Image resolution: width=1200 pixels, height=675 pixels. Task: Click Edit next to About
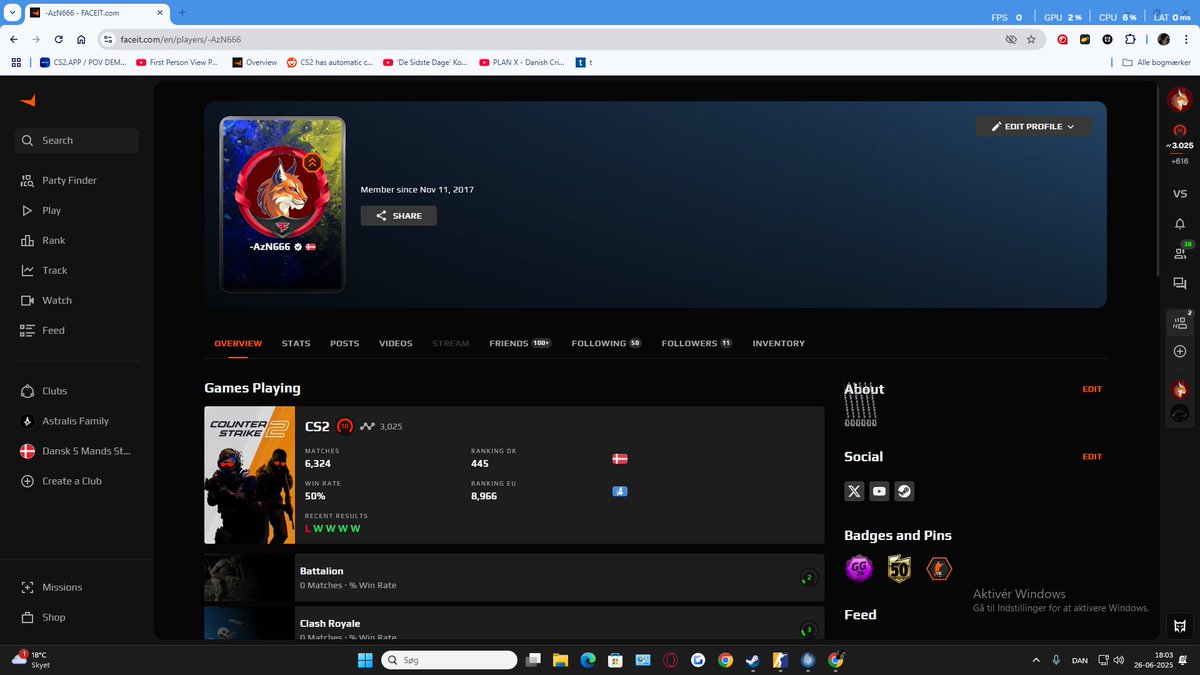[x=1092, y=389]
